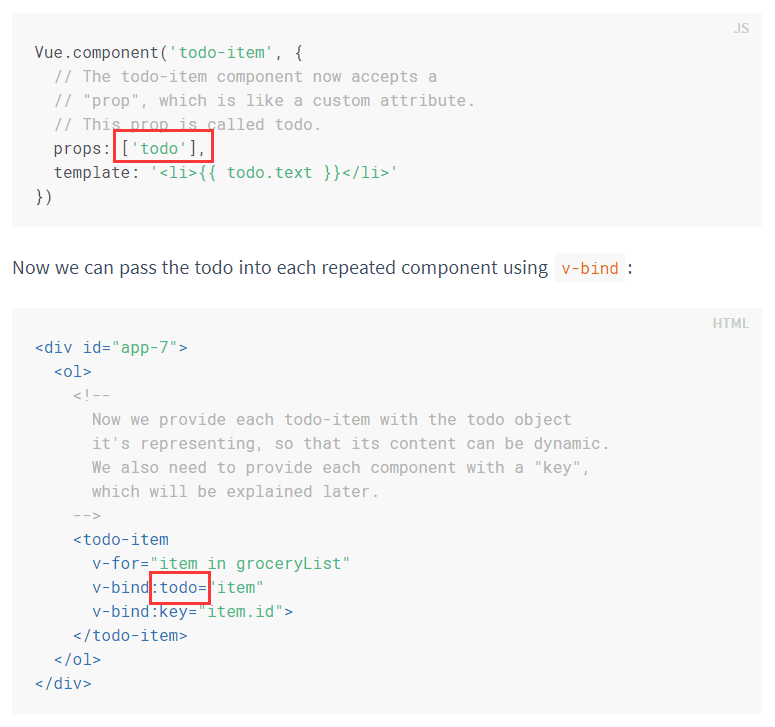Click the closing </todo-item> tag
This screenshot has width=775, height=727.
tap(130, 636)
